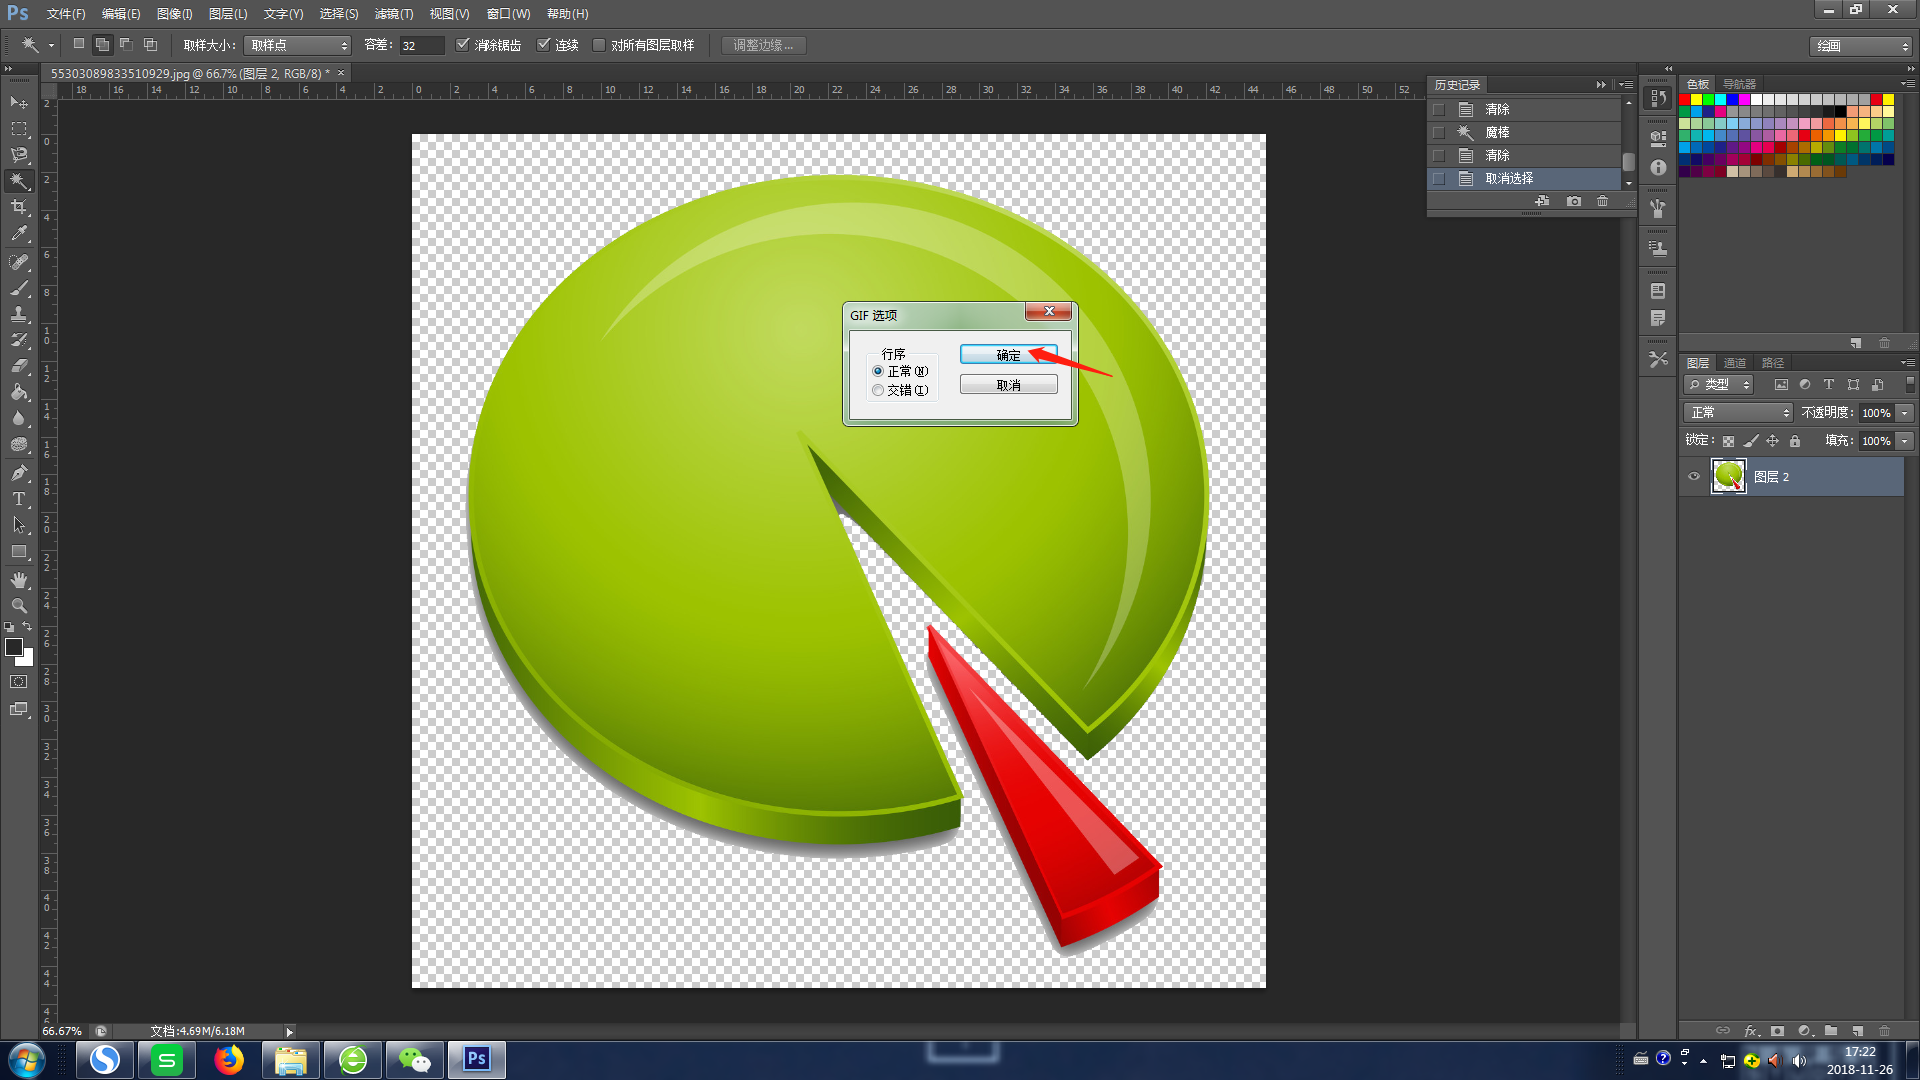This screenshot has width=1920, height=1080.
Task: Change screen mode icon in toolbox
Action: point(19,709)
